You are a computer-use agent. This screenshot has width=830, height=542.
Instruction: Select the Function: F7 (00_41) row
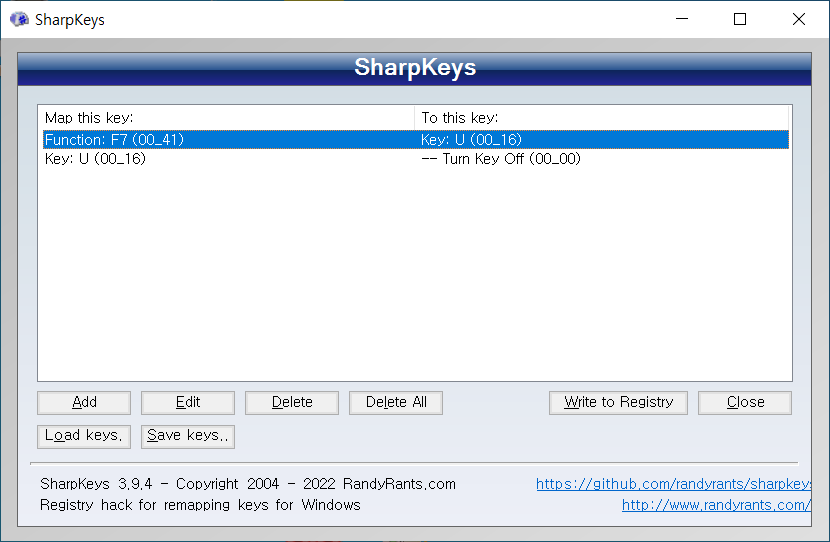416,140
